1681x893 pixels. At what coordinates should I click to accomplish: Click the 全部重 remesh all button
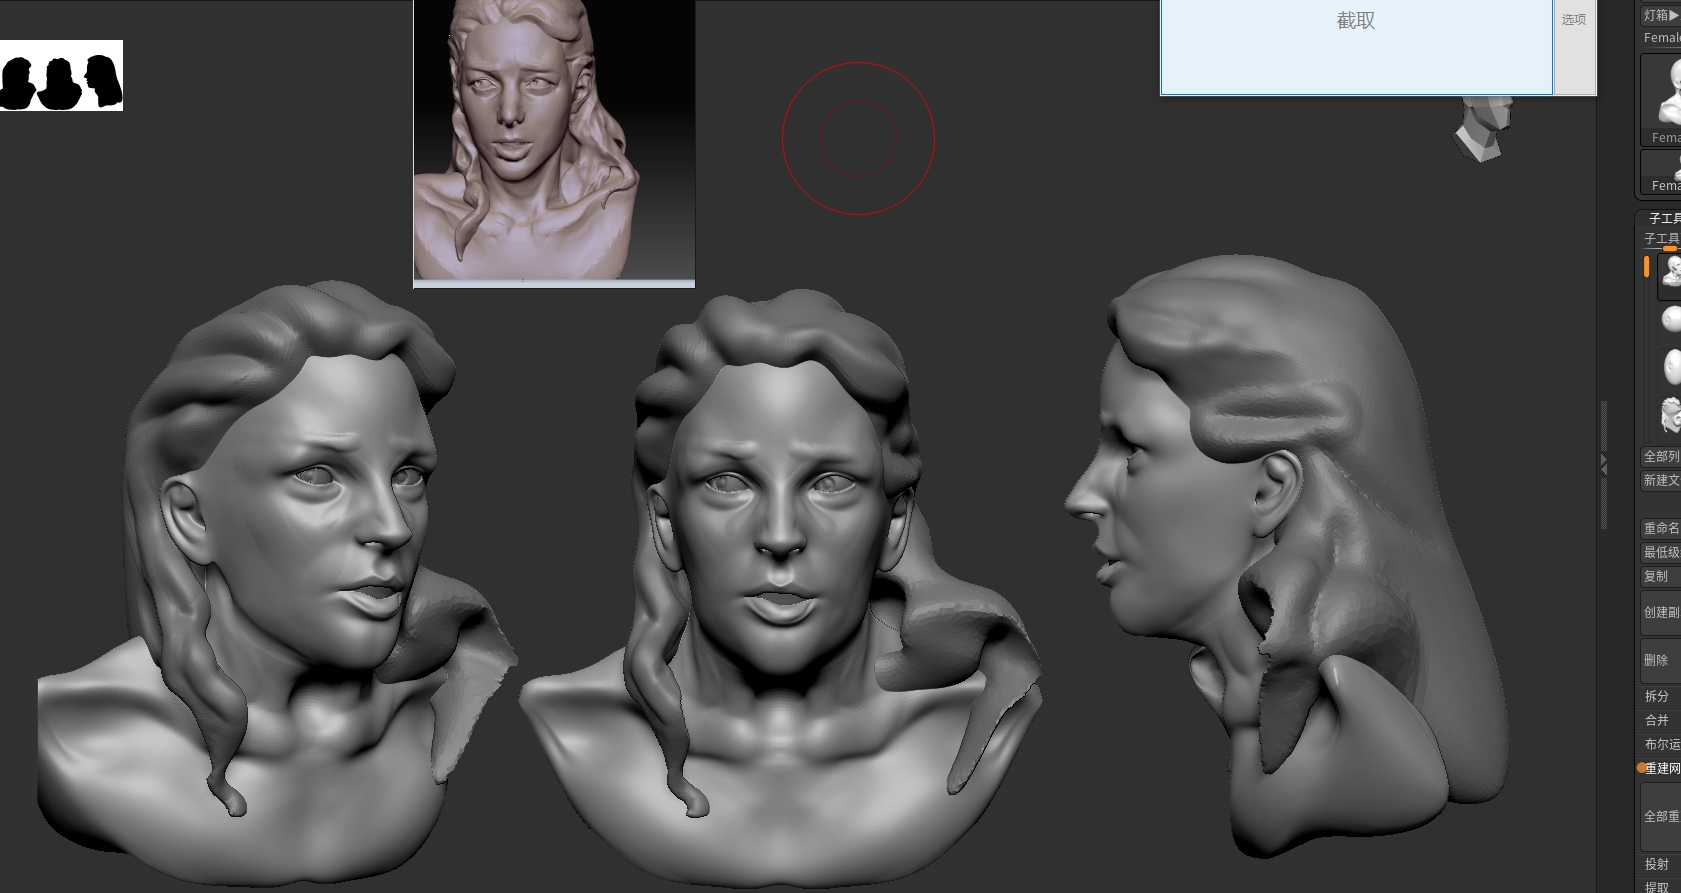pos(1661,816)
